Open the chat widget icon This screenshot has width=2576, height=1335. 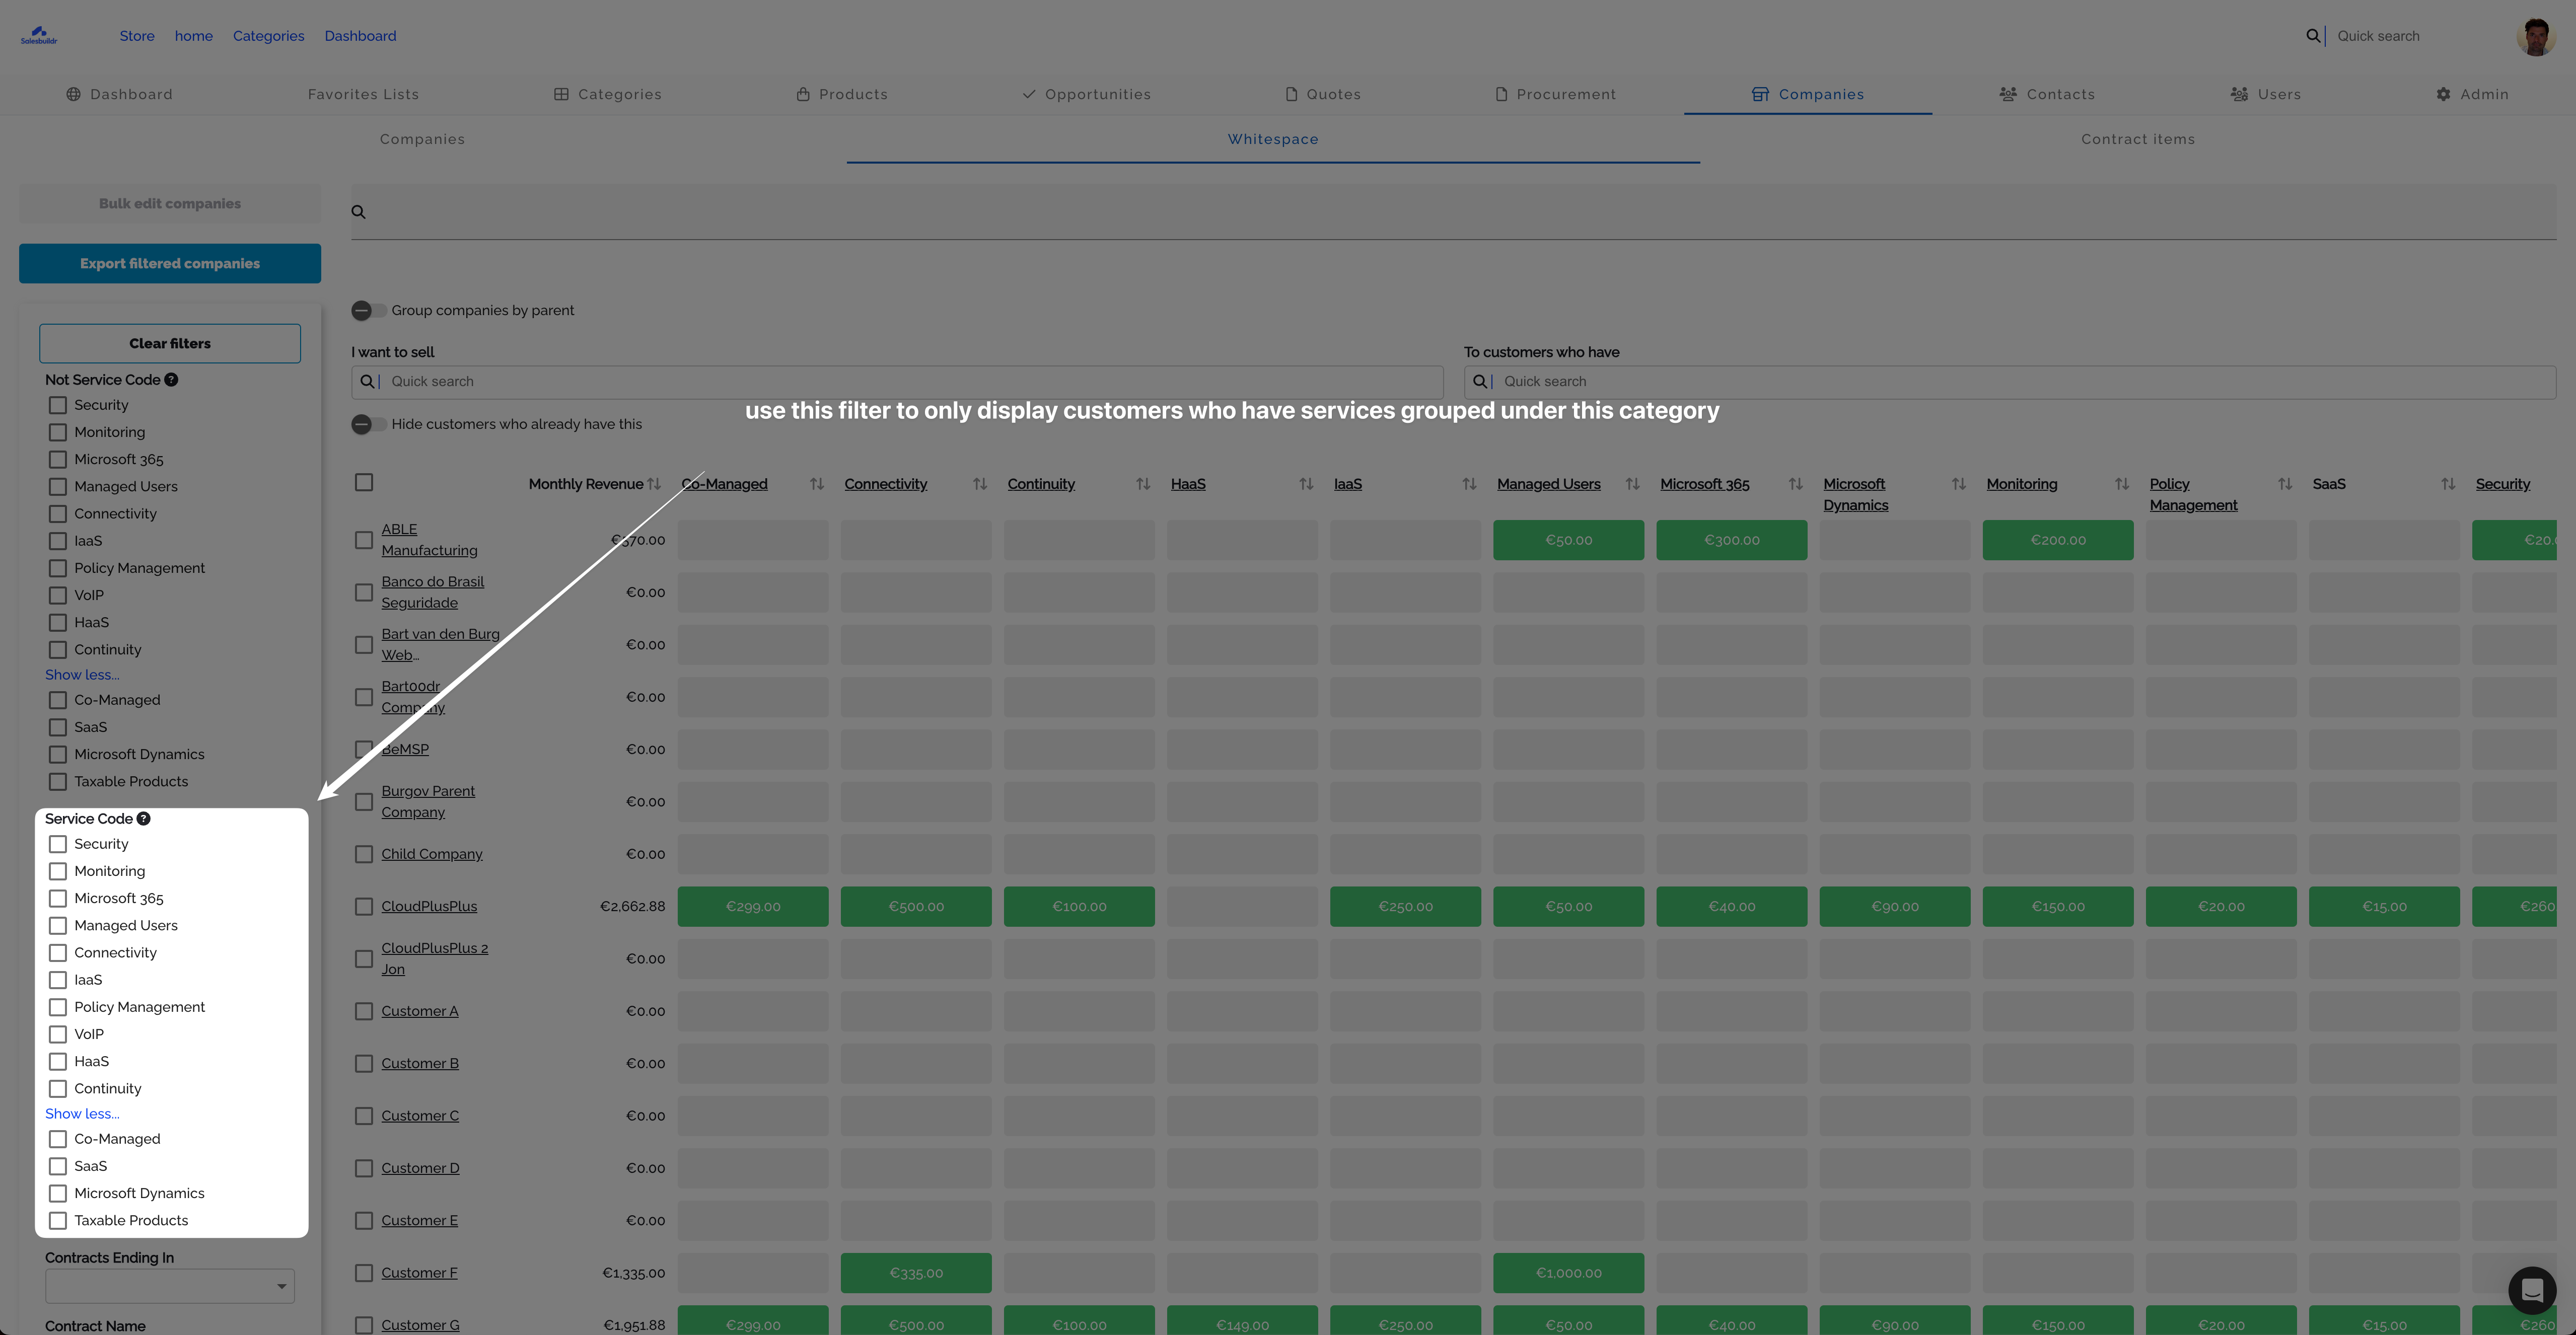click(x=2531, y=1291)
